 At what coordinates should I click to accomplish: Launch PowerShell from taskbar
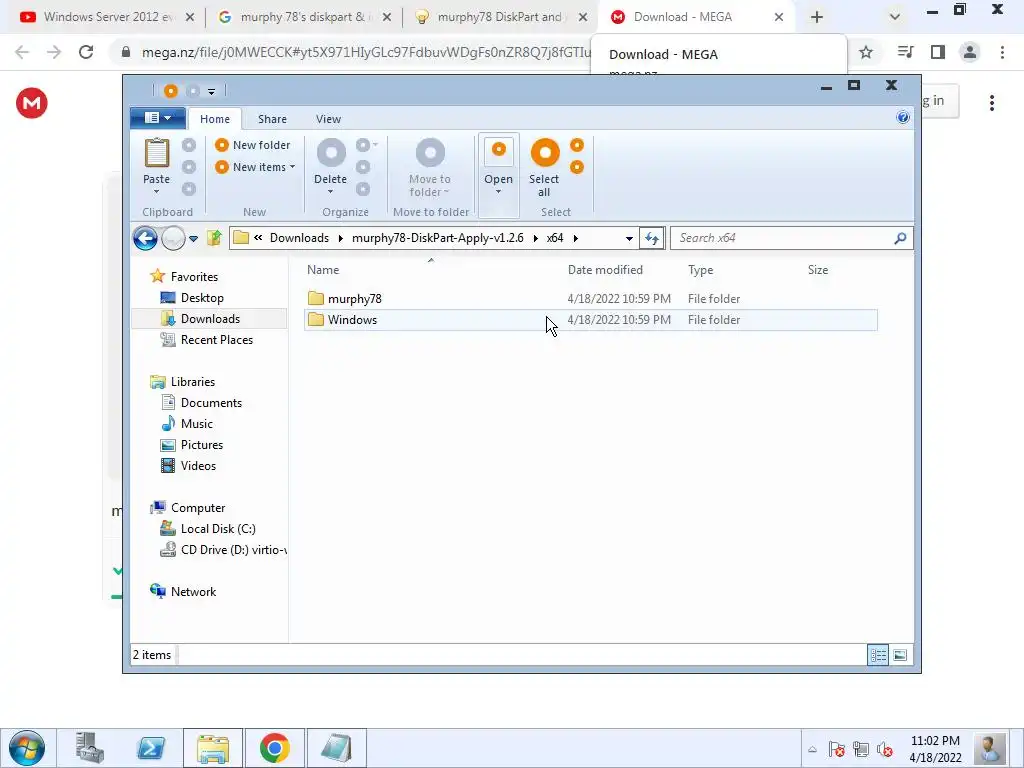coord(151,748)
